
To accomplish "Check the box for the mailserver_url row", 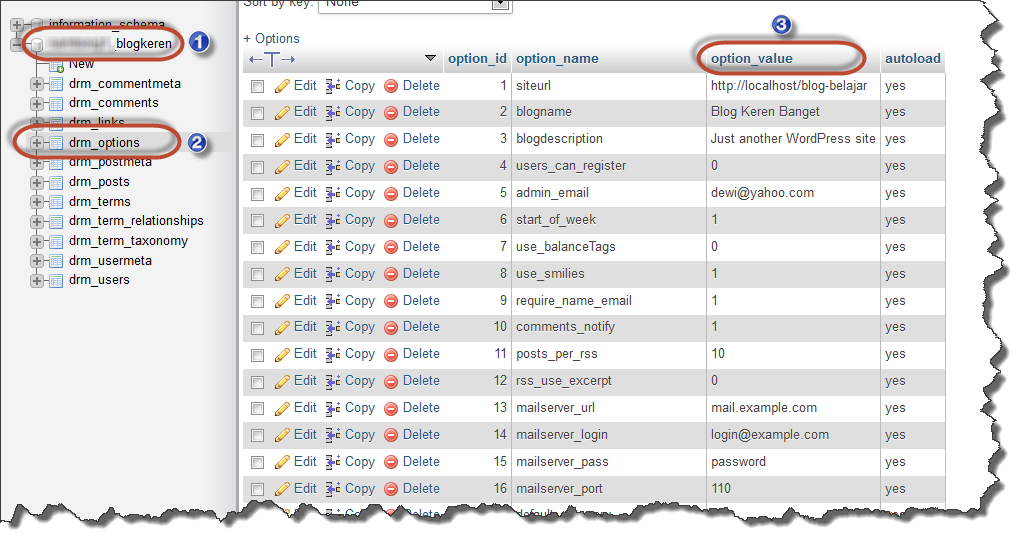I will (258, 409).
